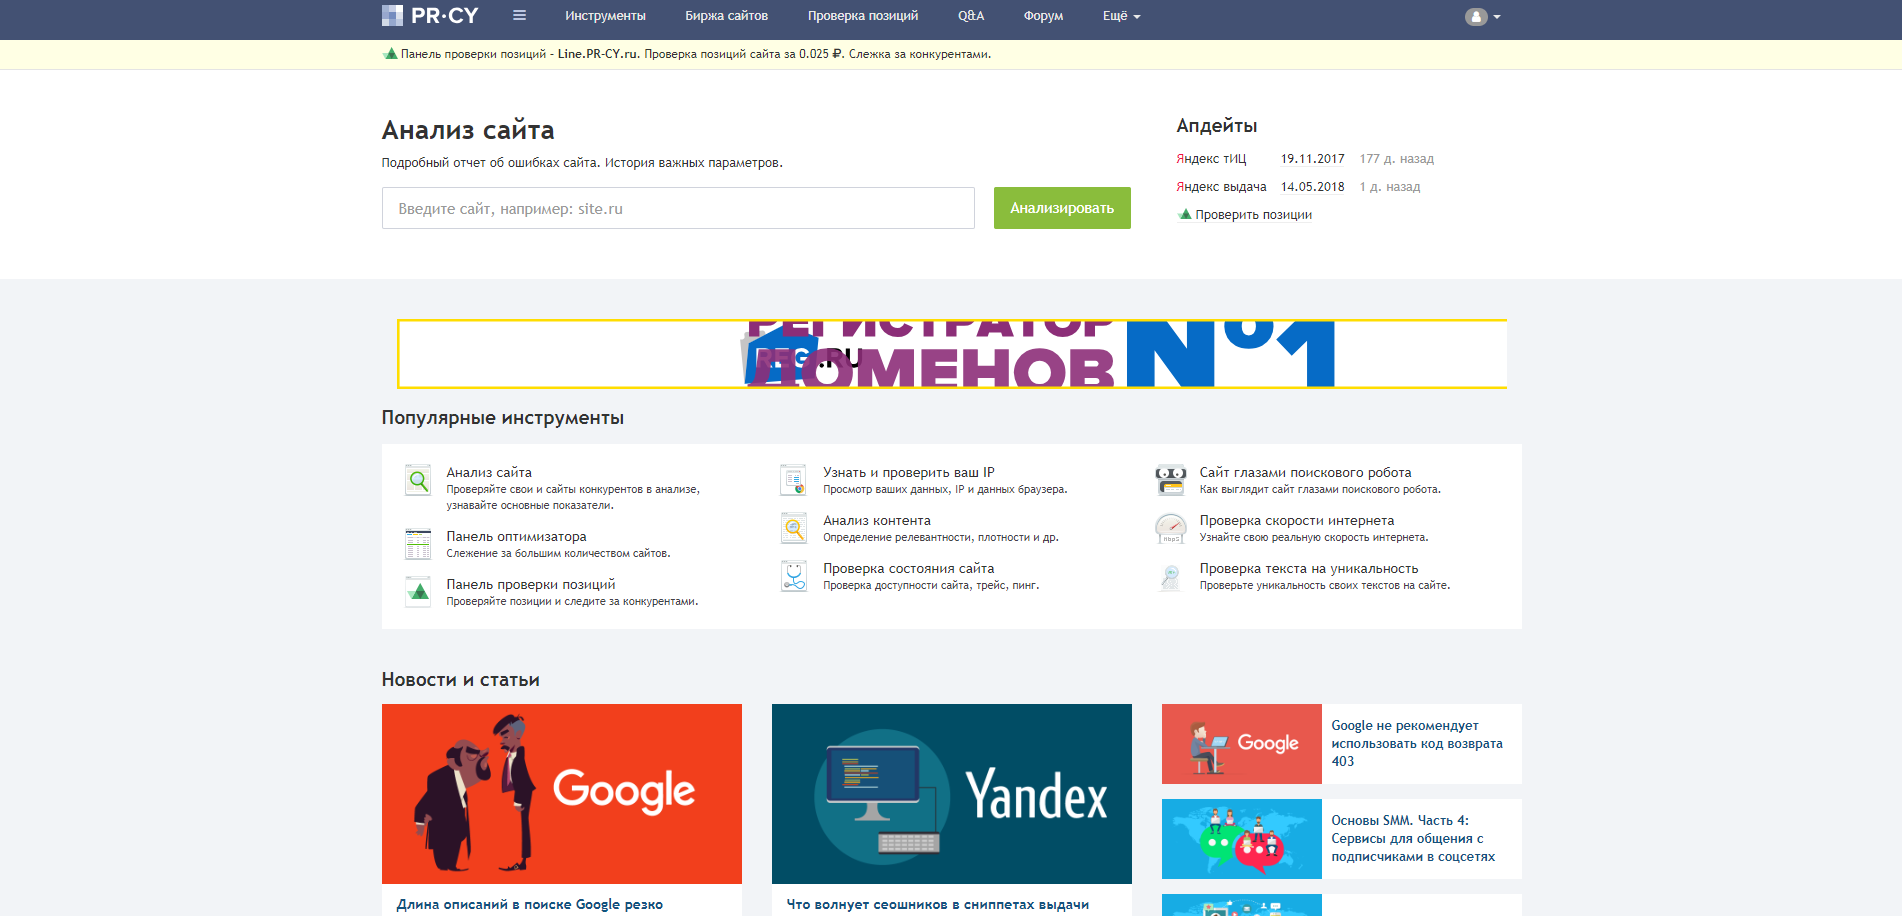The height and width of the screenshot is (916, 1902).
Task: Click the PR-CY logo icon
Action: coord(392,16)
